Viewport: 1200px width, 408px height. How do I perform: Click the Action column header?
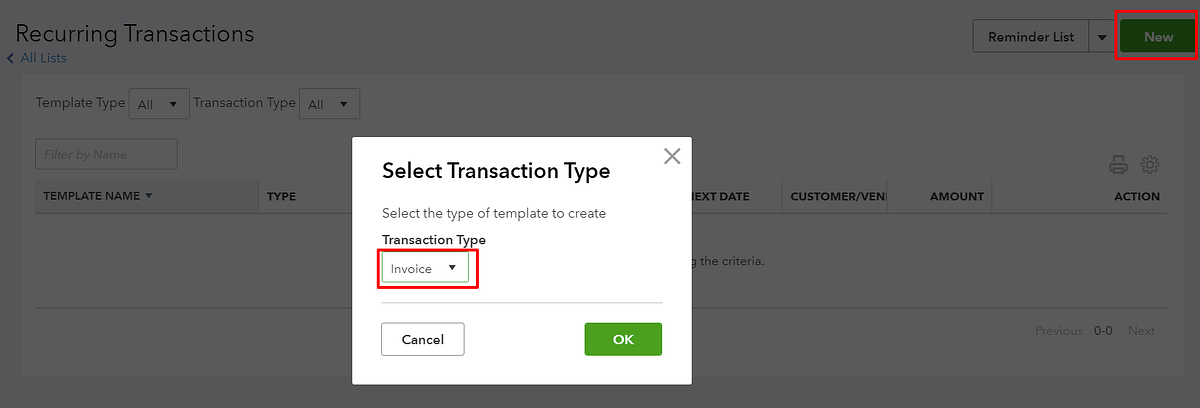[1136, 196]
